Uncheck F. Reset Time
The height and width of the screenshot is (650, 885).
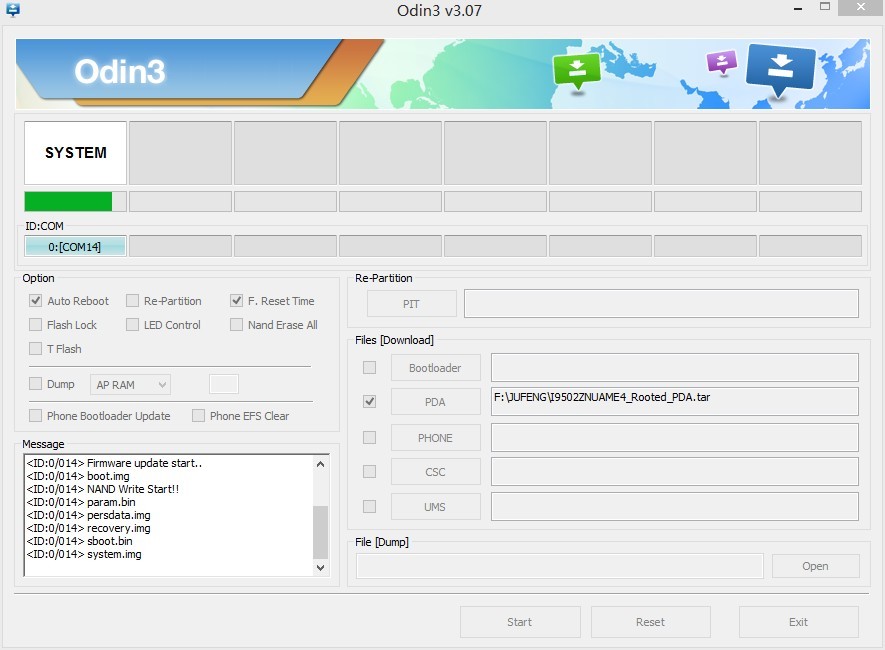237,300
